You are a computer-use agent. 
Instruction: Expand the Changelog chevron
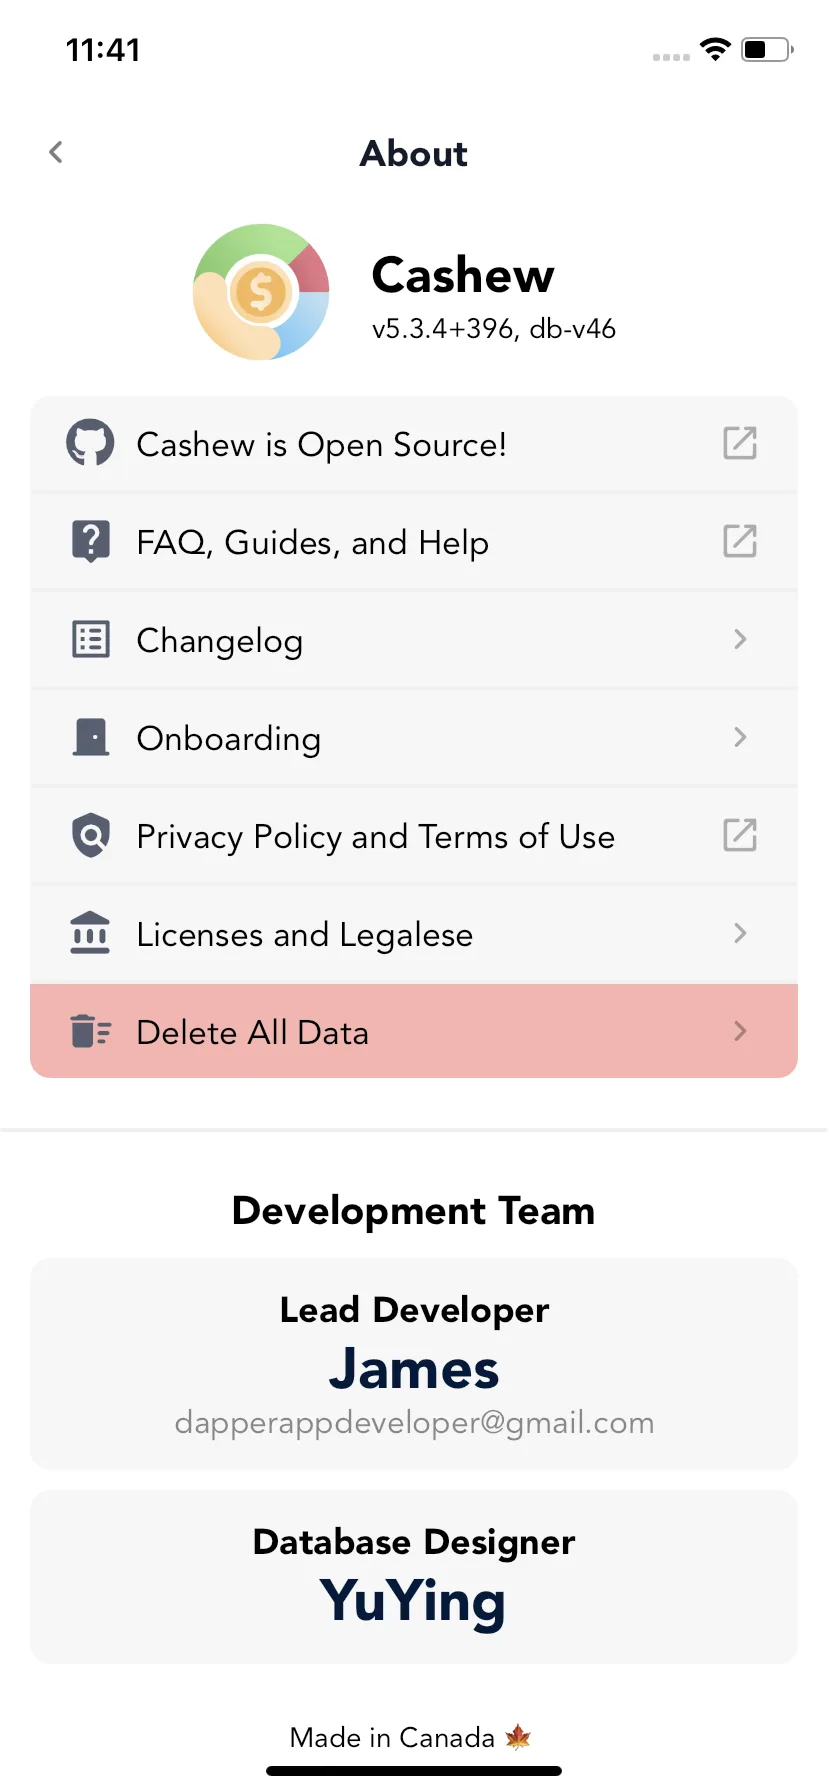pos(740,639)
